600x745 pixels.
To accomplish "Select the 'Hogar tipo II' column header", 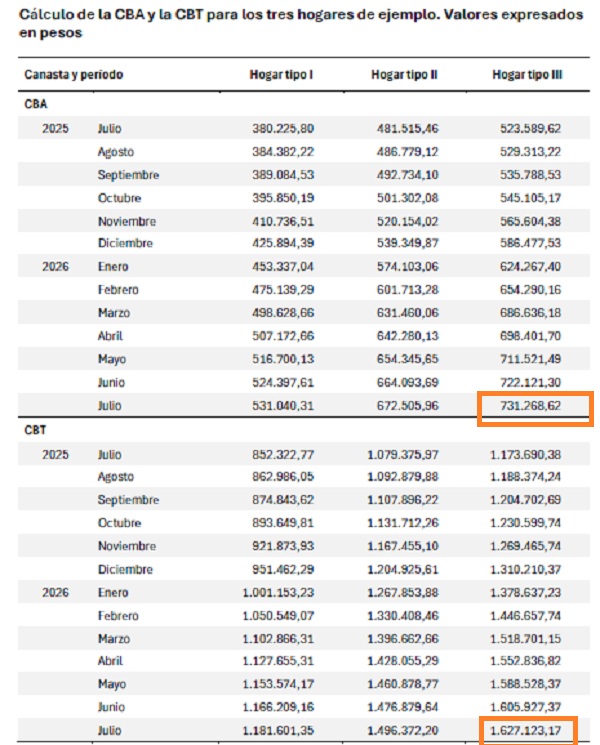I will pyautogui.click(x=404, y=75).
